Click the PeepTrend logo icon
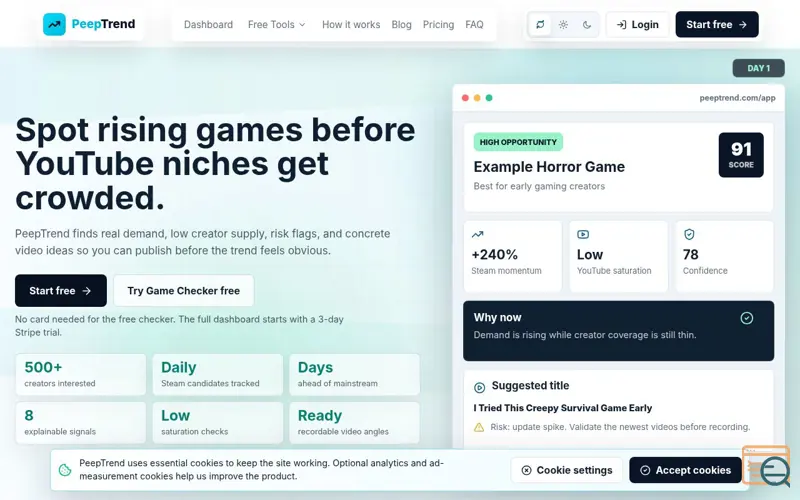Screen dimensions: 800x500 click(54, 24)
